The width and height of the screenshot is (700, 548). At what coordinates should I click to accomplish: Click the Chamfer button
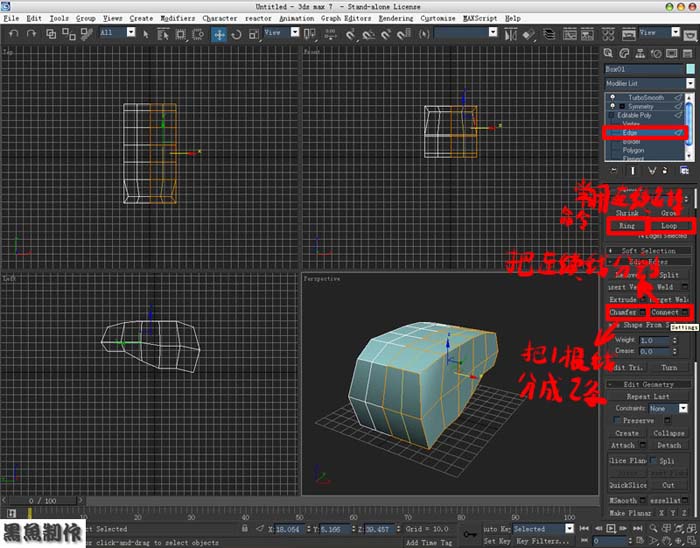coord(623,312)
